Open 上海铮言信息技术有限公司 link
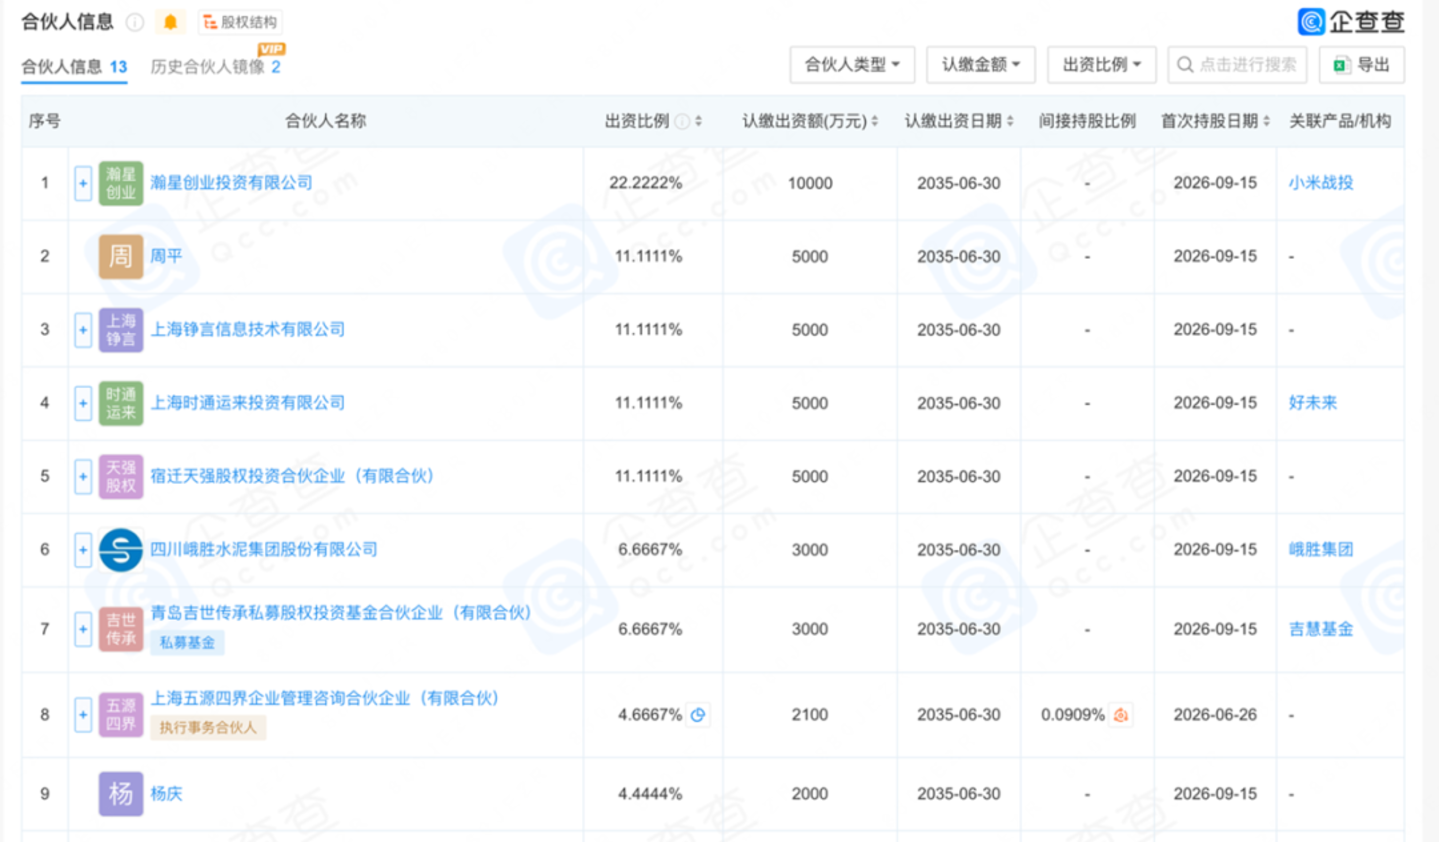Image resolution: width=1439 pixels, height=842 pixels. 247,329
